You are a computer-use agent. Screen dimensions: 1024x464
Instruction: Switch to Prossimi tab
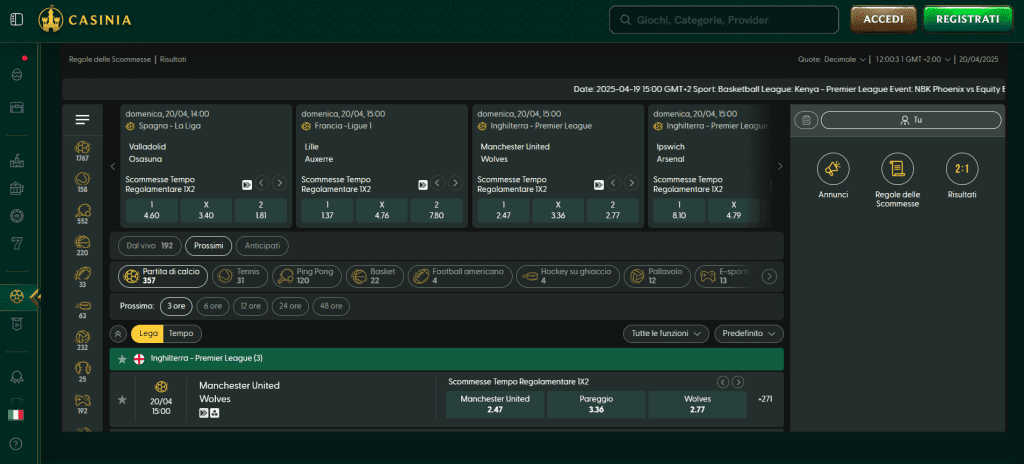[208, 246]
